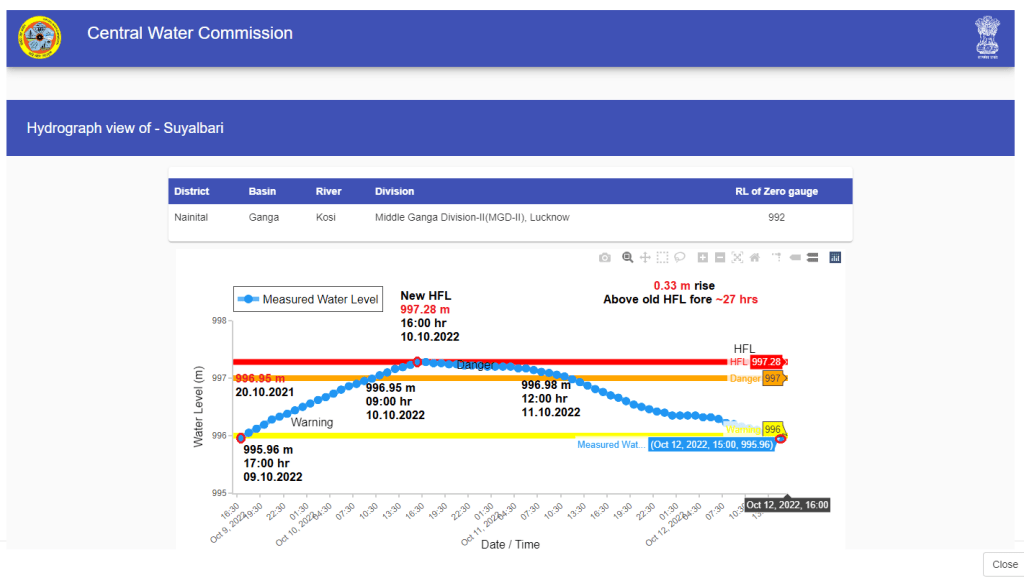Screen dimensions: 1024x578
Task: Click the Zoom In plus icon
Action: coord(703,258)
